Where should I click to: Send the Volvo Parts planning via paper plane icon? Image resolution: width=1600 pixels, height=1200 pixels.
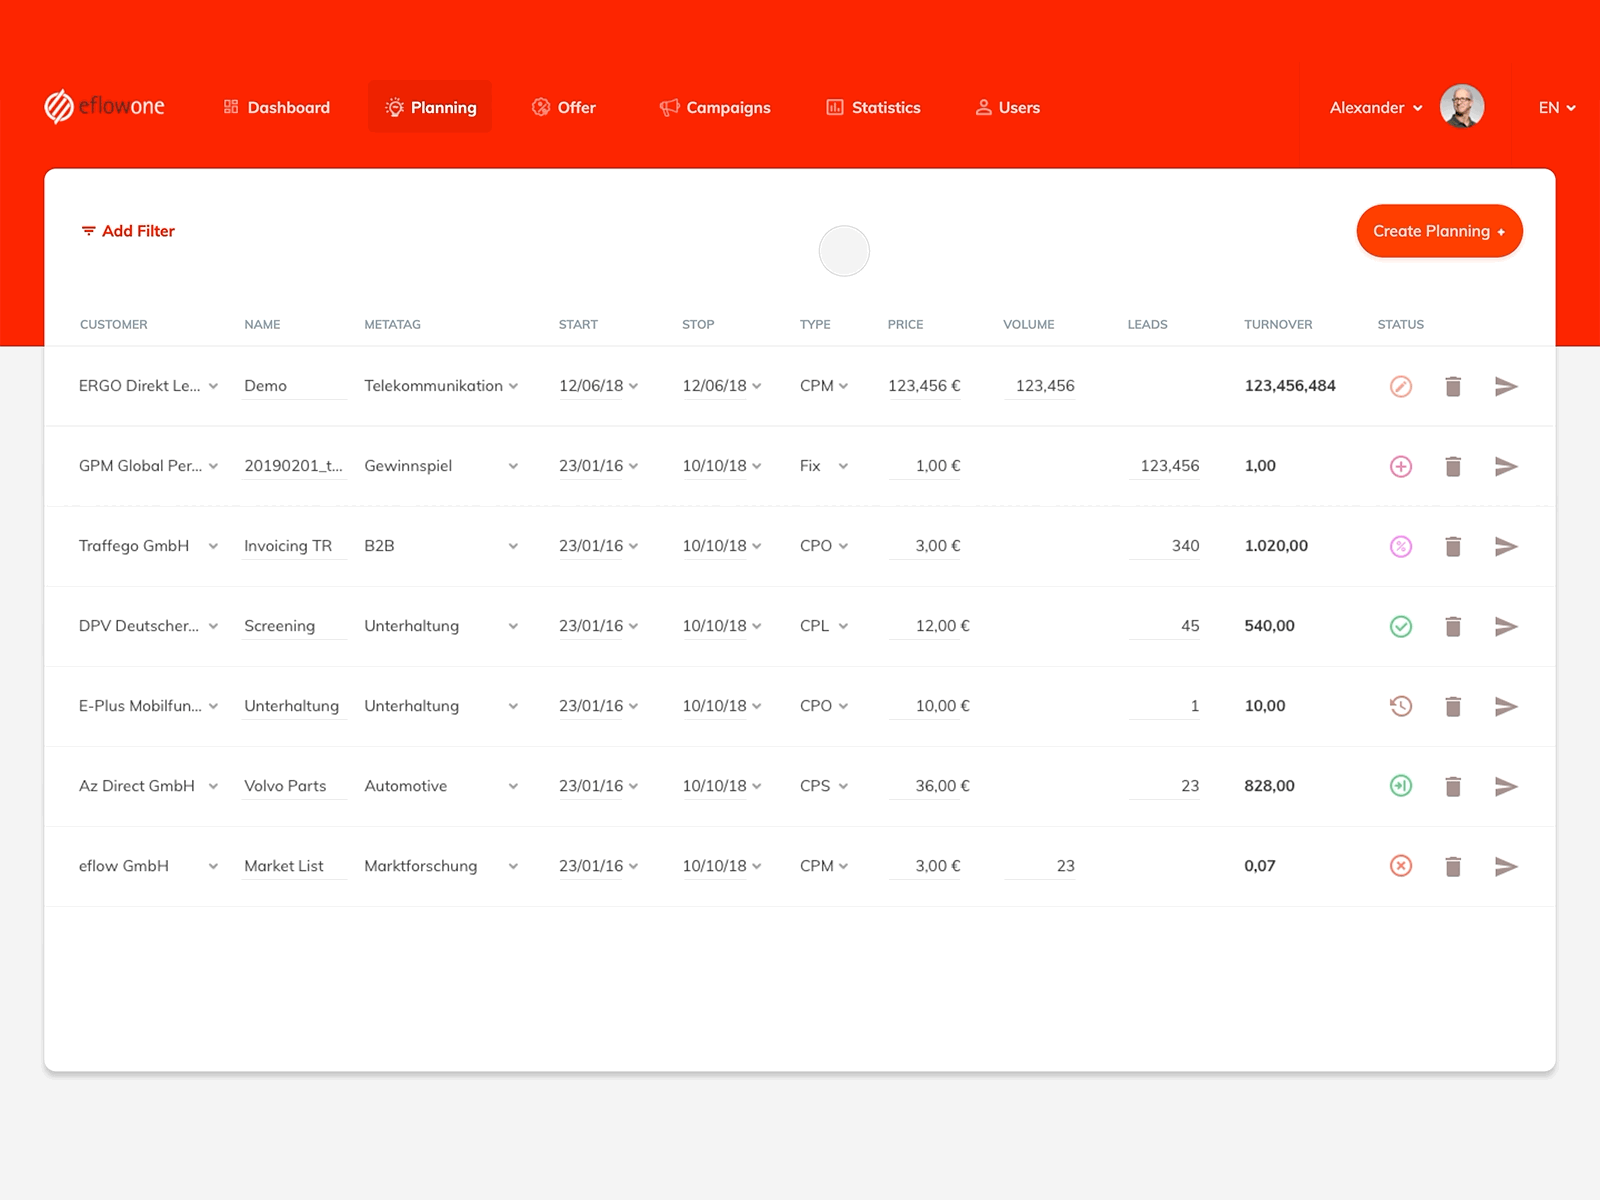click(x=1506, y=786)
